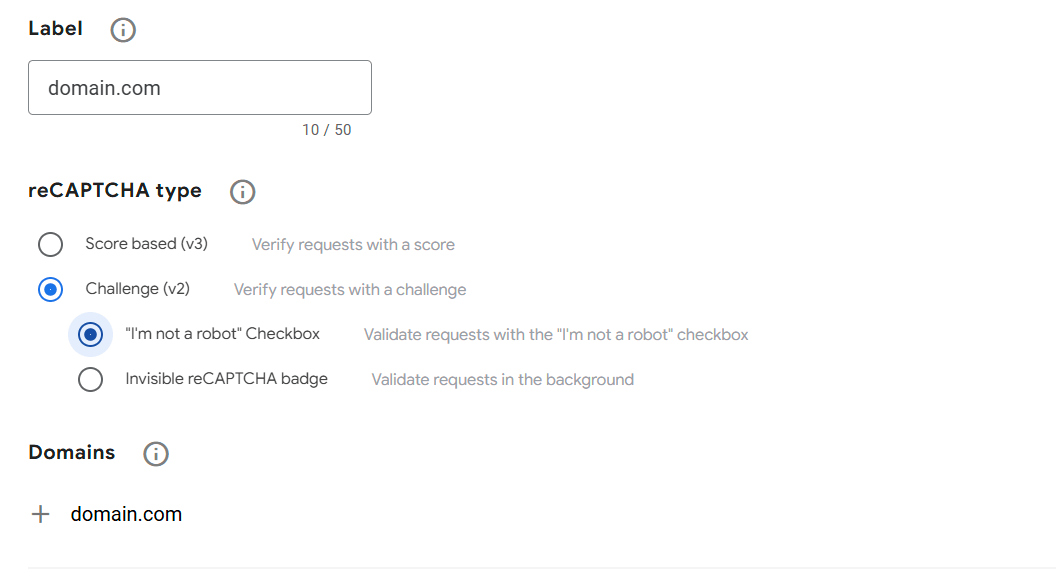This screenshot has height=573, width=1056.
Task: Click the info icon next to Domains
Action: click(156, 454)
